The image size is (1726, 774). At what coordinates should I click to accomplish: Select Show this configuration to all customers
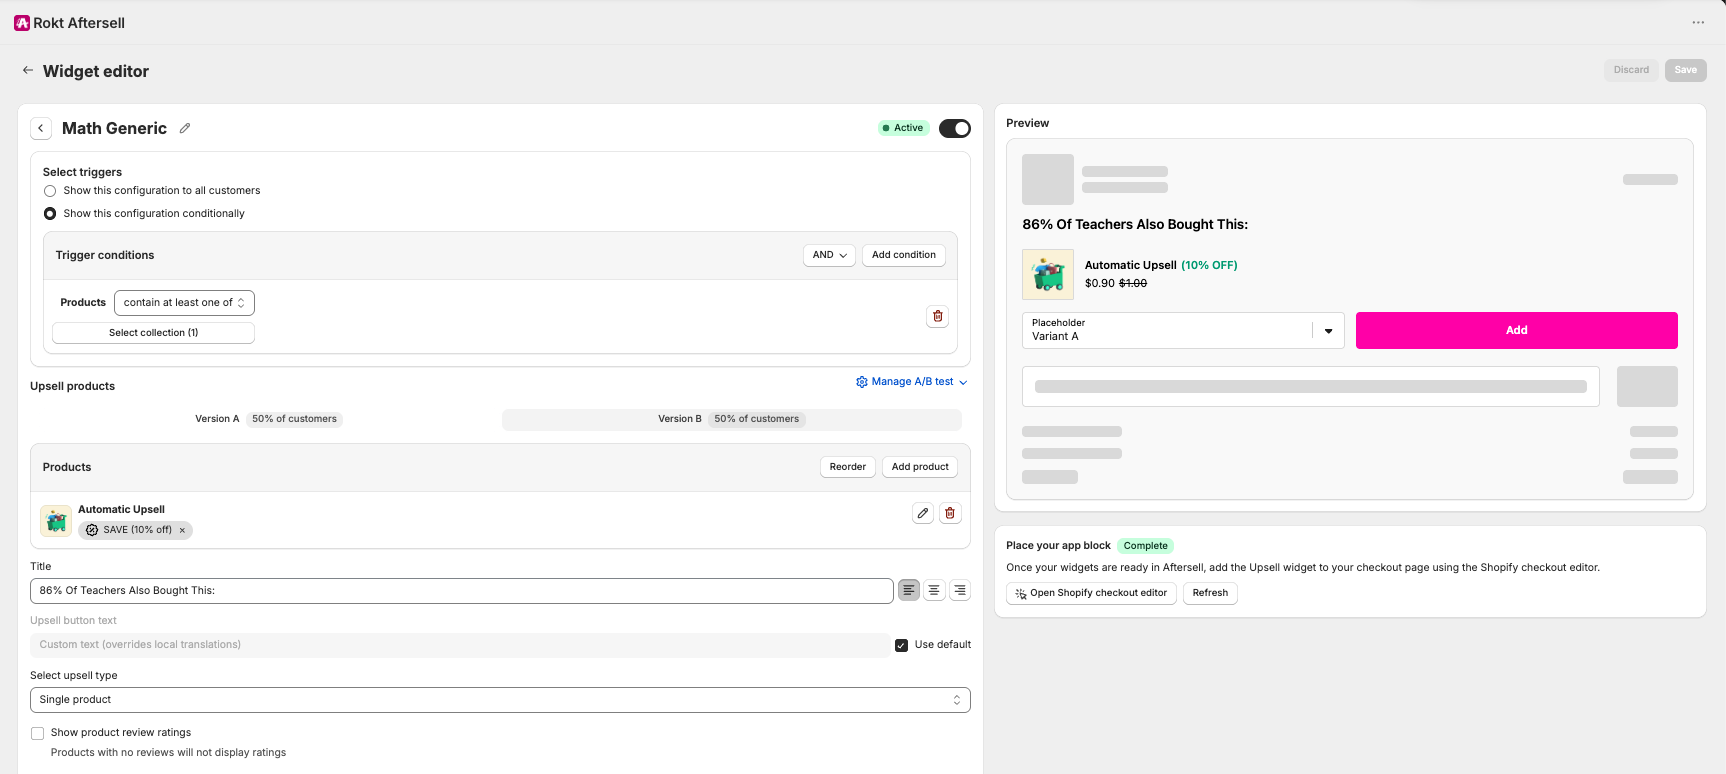coord(50,191)
